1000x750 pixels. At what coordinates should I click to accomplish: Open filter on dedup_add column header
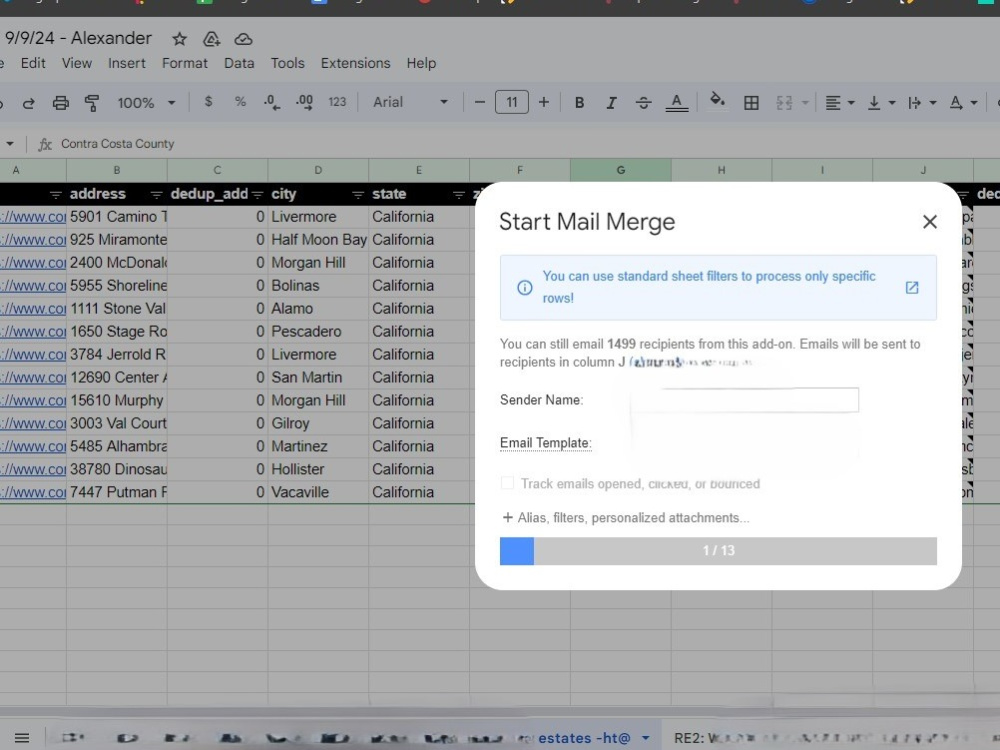(257, 195)
